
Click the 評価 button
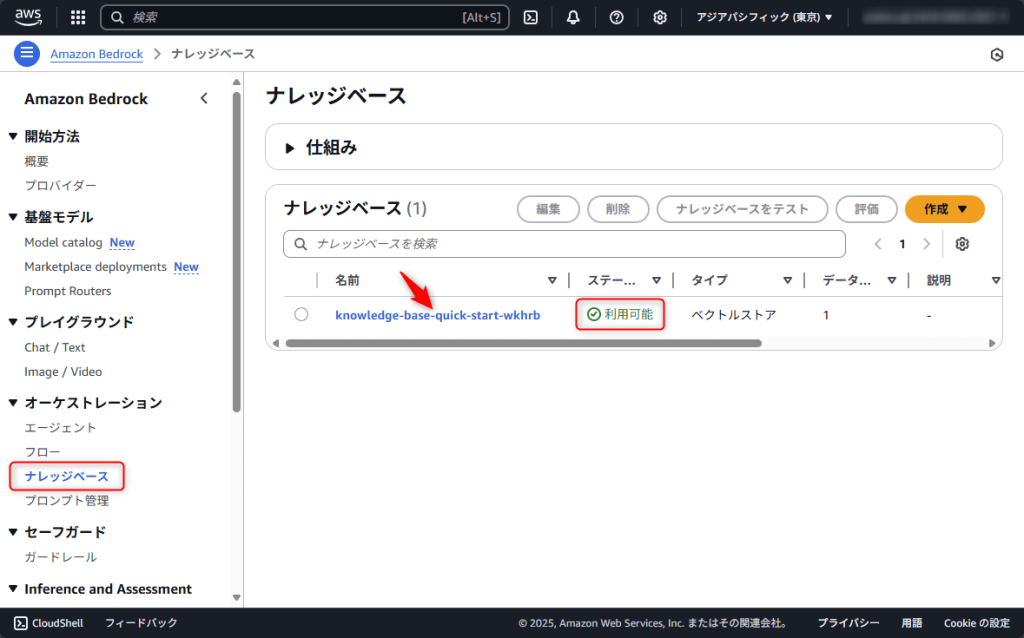point(866,209)
